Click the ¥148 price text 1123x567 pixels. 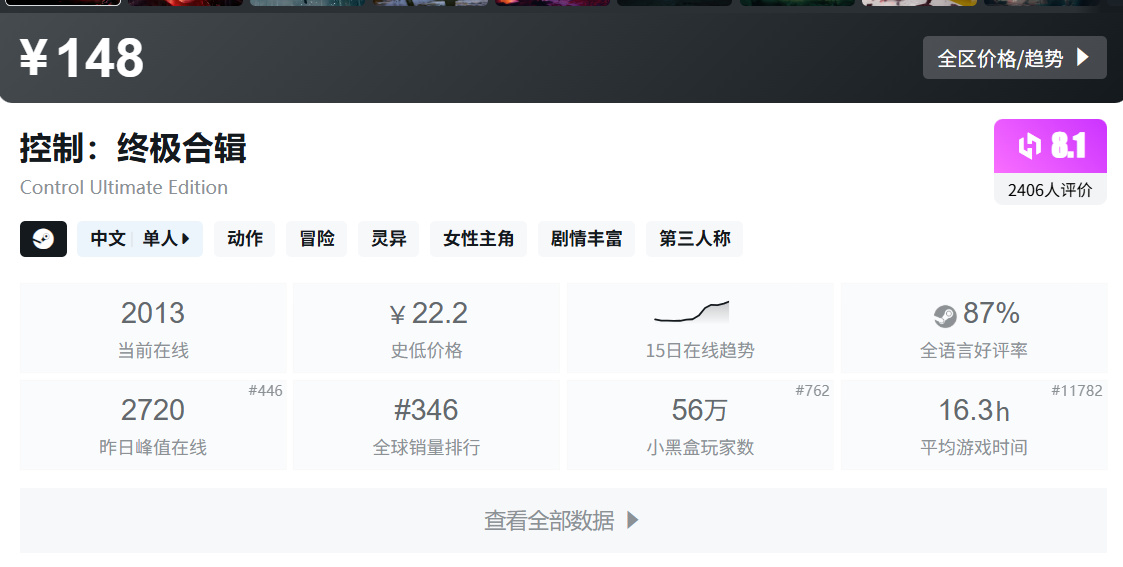pyautogui.click(x=82, y=58)
